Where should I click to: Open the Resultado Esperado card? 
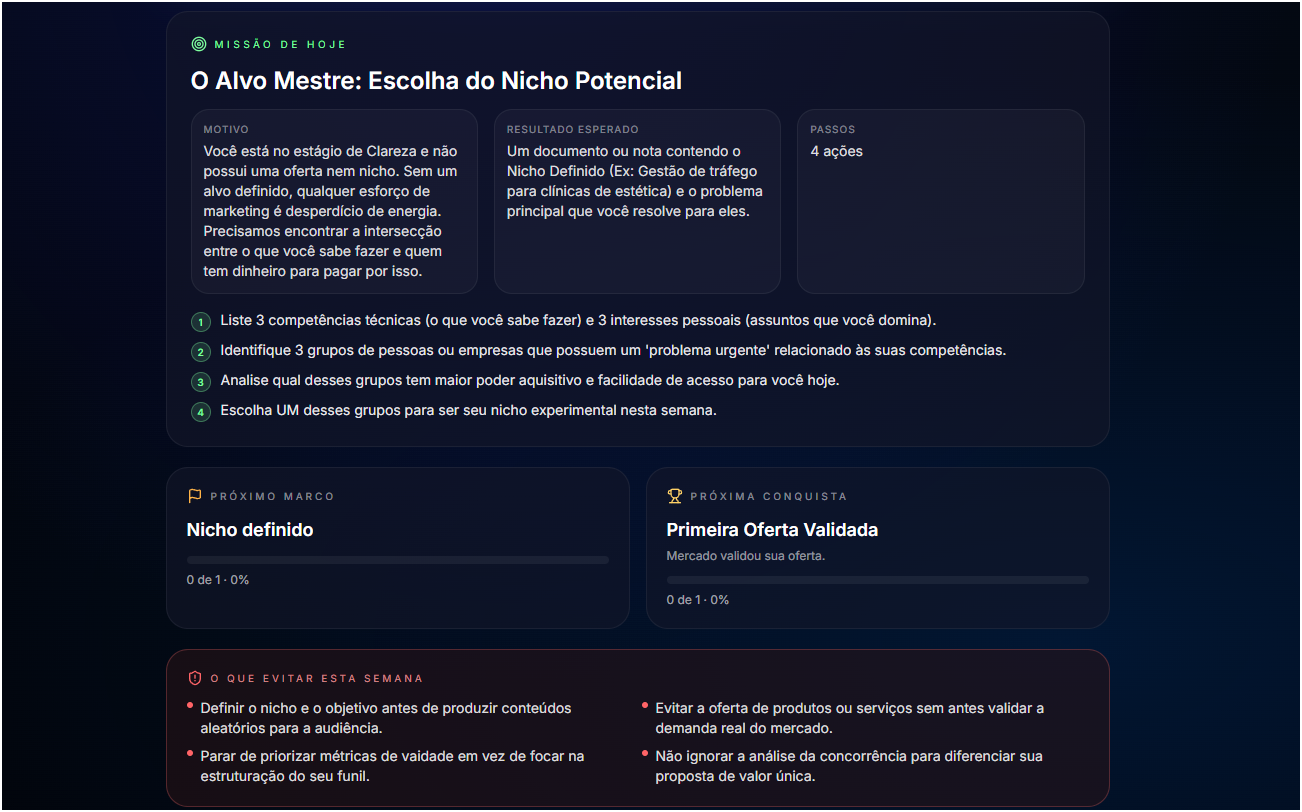637,201
